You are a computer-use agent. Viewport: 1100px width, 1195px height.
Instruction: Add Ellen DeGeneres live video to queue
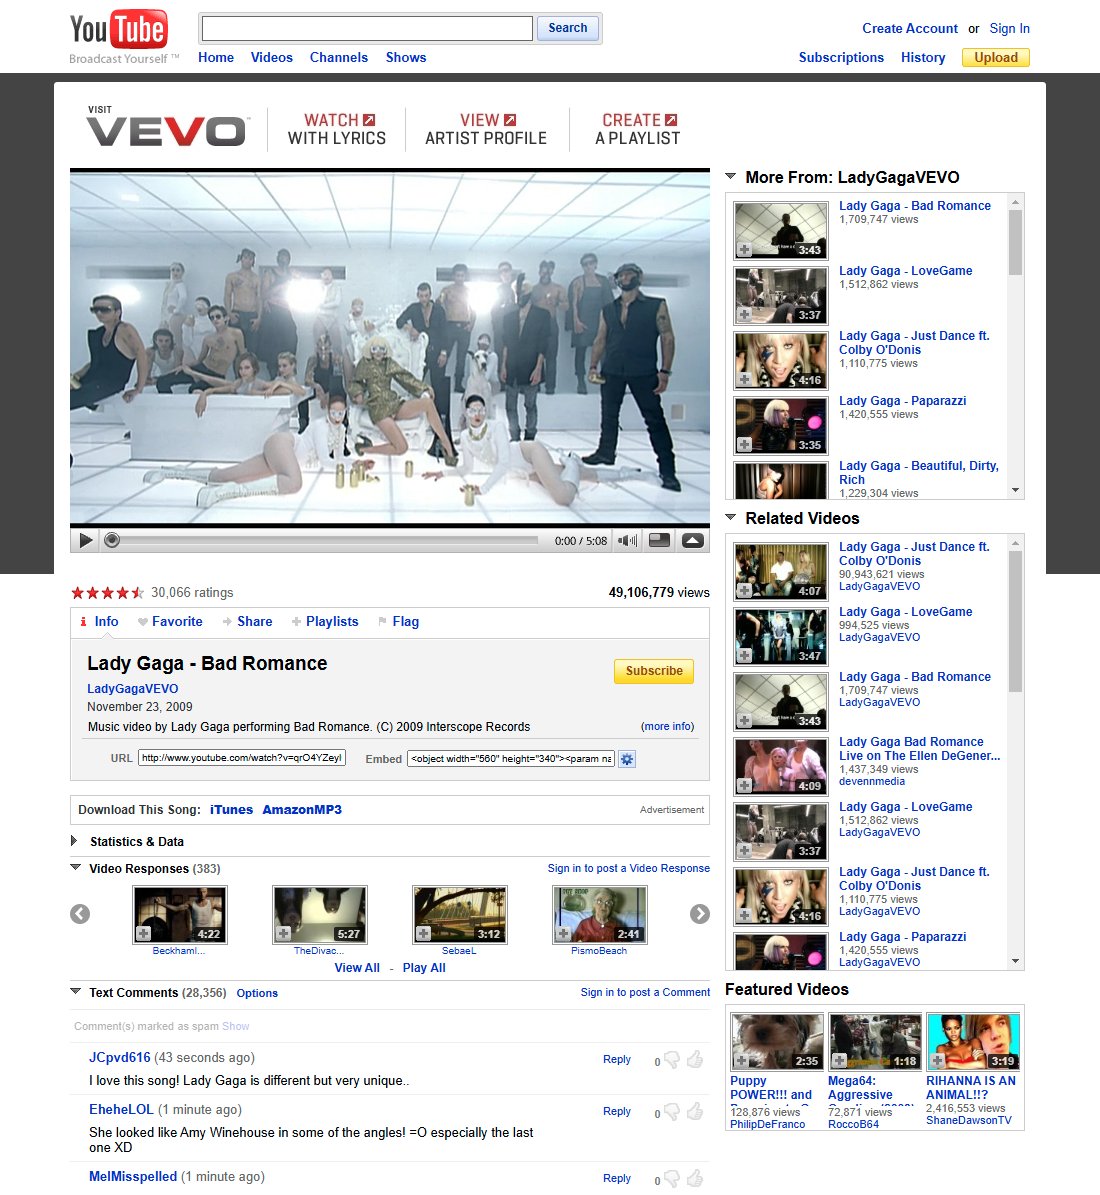[x=745, y=785]
